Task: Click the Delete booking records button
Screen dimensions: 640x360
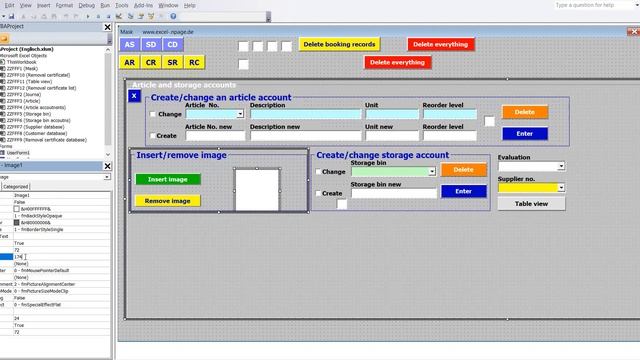Action: pyautogui.click(x=339, y=44)
